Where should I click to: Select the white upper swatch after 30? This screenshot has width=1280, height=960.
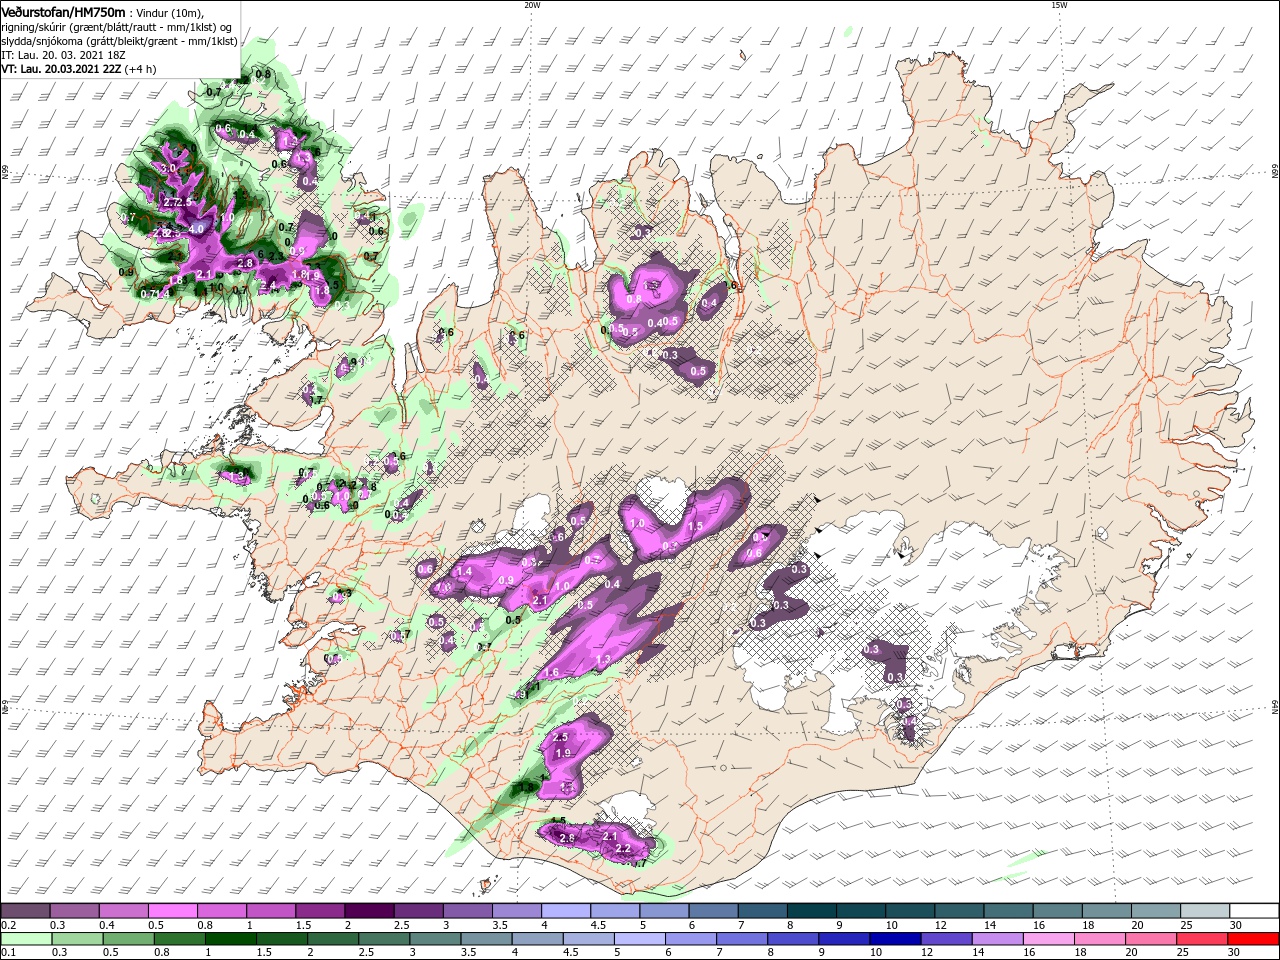(1254, 910)
